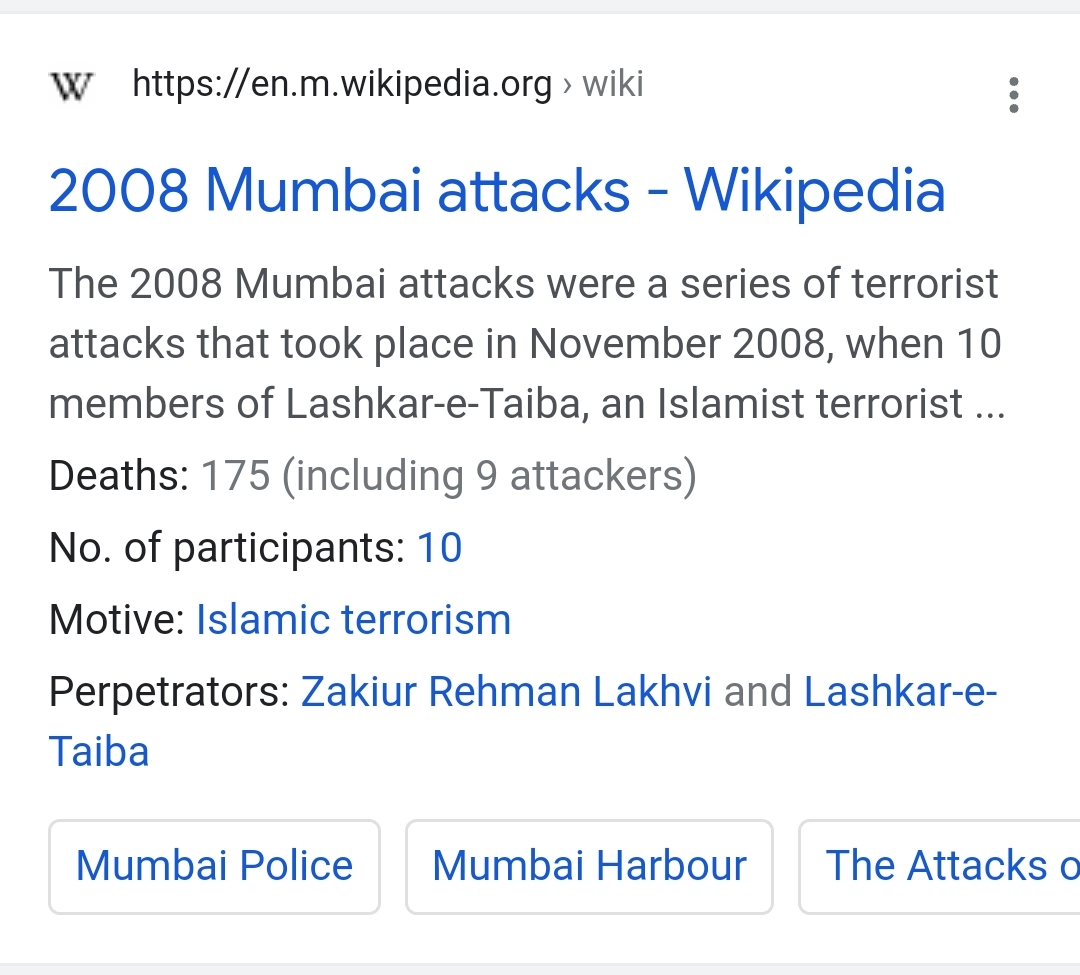Image resolution: width=1080 pixels, height=975 pixels.
Task: Tap the Mumbai Harbour chip
Action: pos(590,866)
